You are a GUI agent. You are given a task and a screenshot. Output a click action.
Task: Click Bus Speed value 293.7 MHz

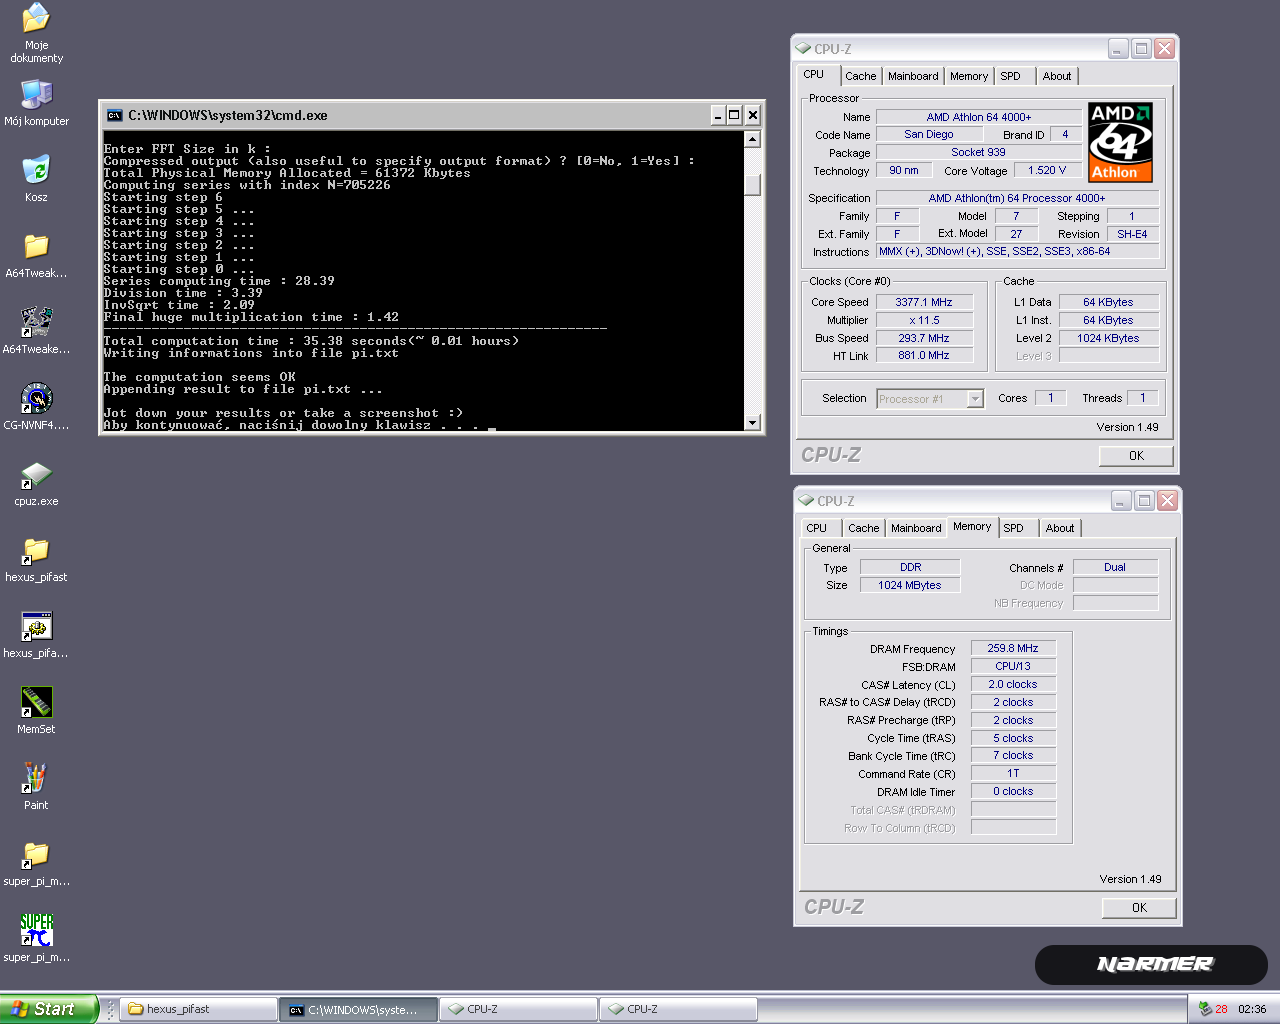(x=924, y=338)
